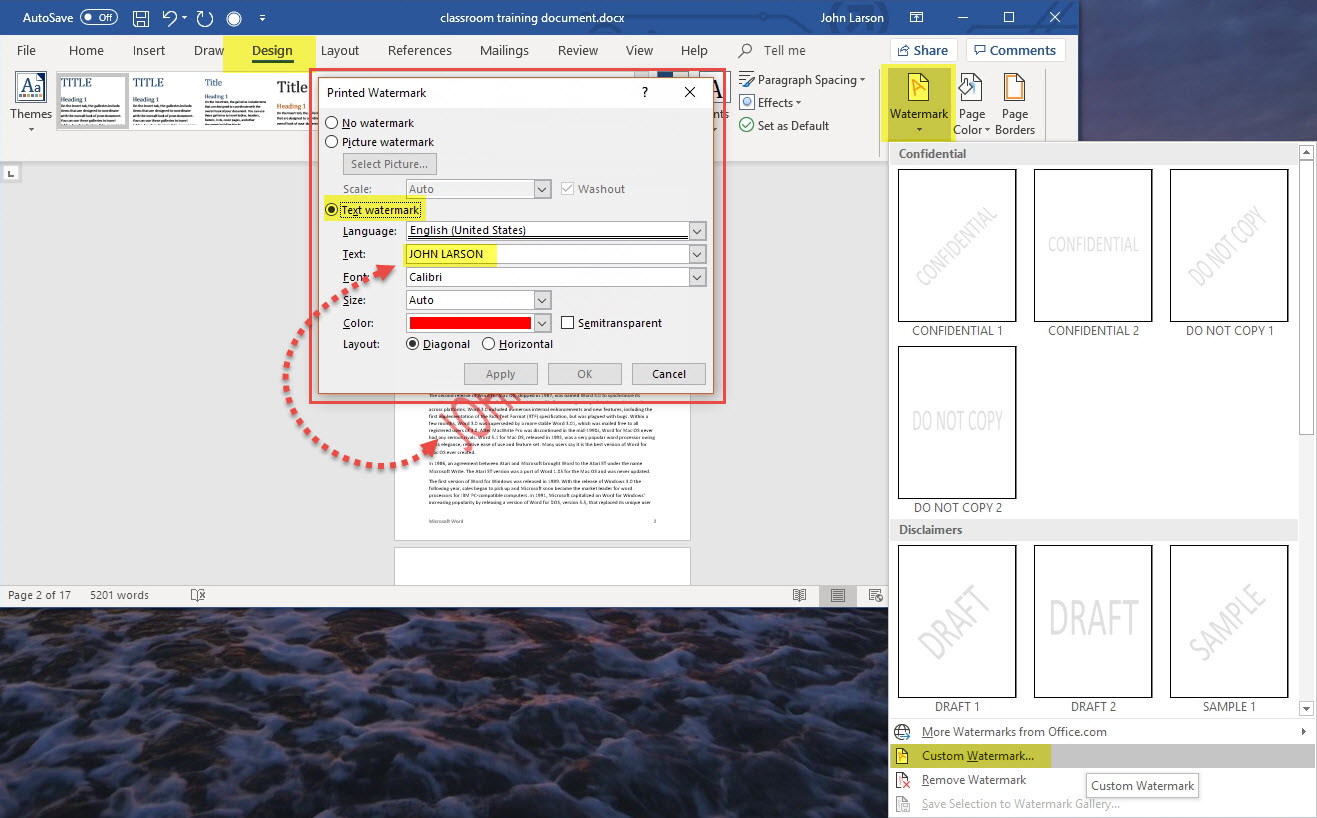This screenshot has height=818, width=1317.
Task: Pick the CONFIDENTIAL 1 watermark thumbnail
Action: click(957, 244)
